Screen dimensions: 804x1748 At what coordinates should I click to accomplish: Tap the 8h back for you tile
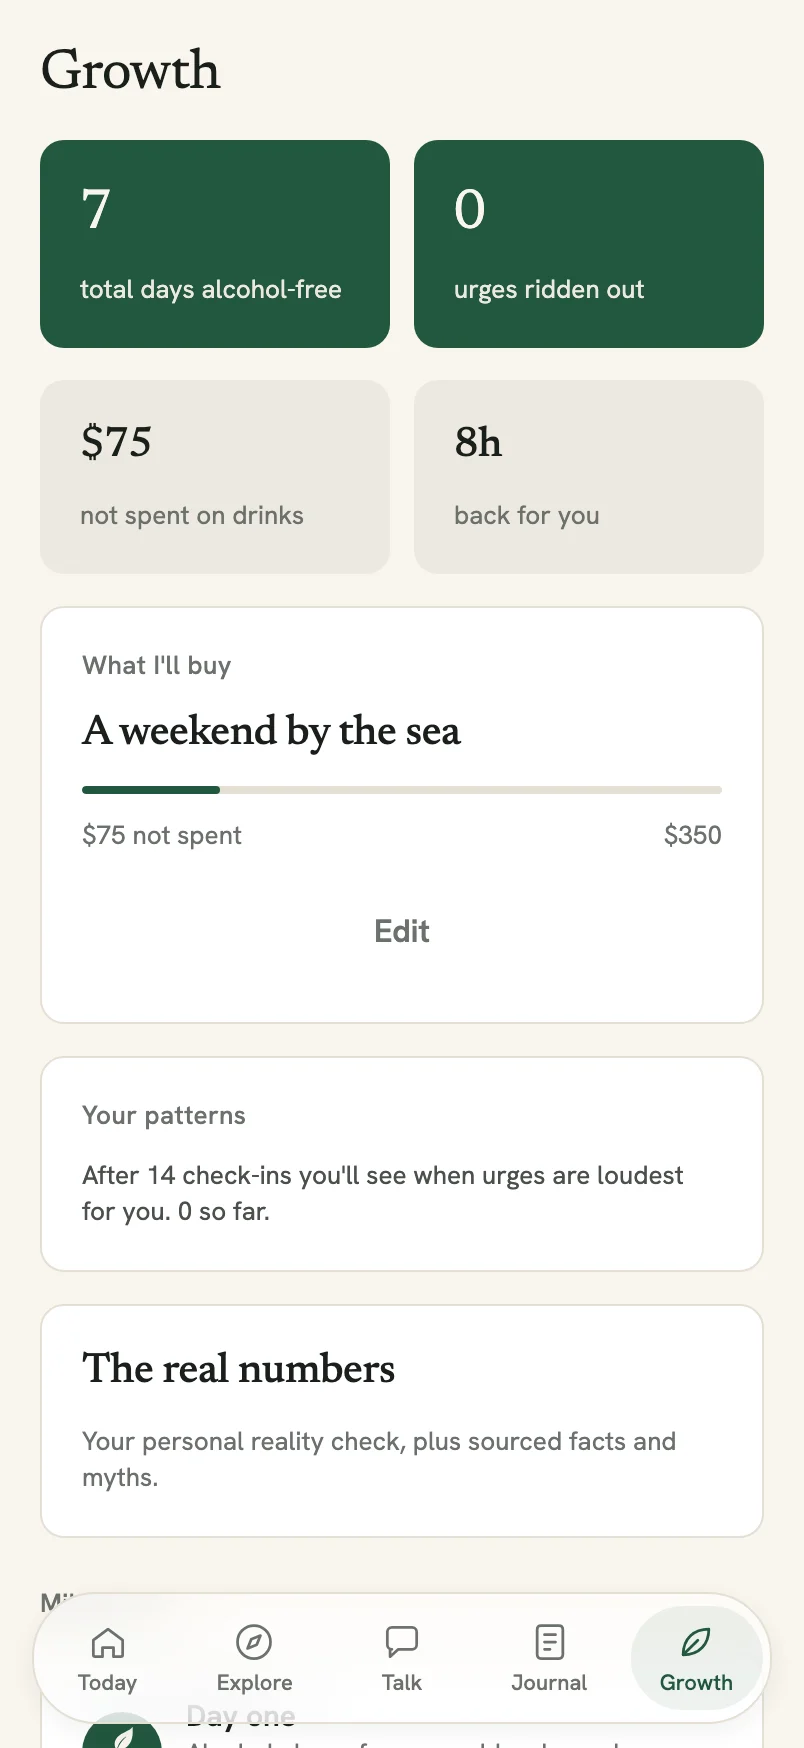[589, 477]
